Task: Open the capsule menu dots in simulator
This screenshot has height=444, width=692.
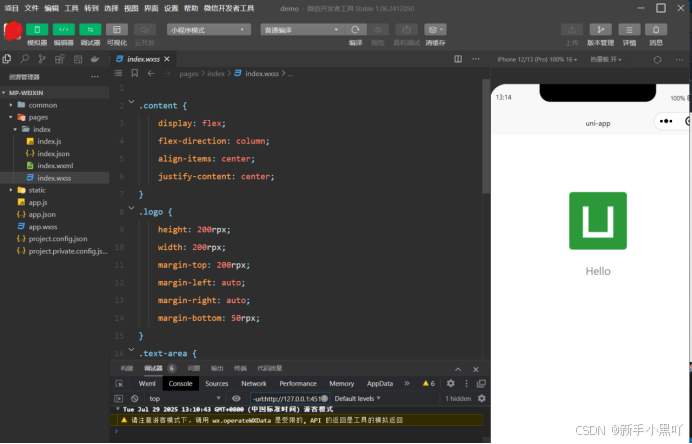Action: pos(666,121)
